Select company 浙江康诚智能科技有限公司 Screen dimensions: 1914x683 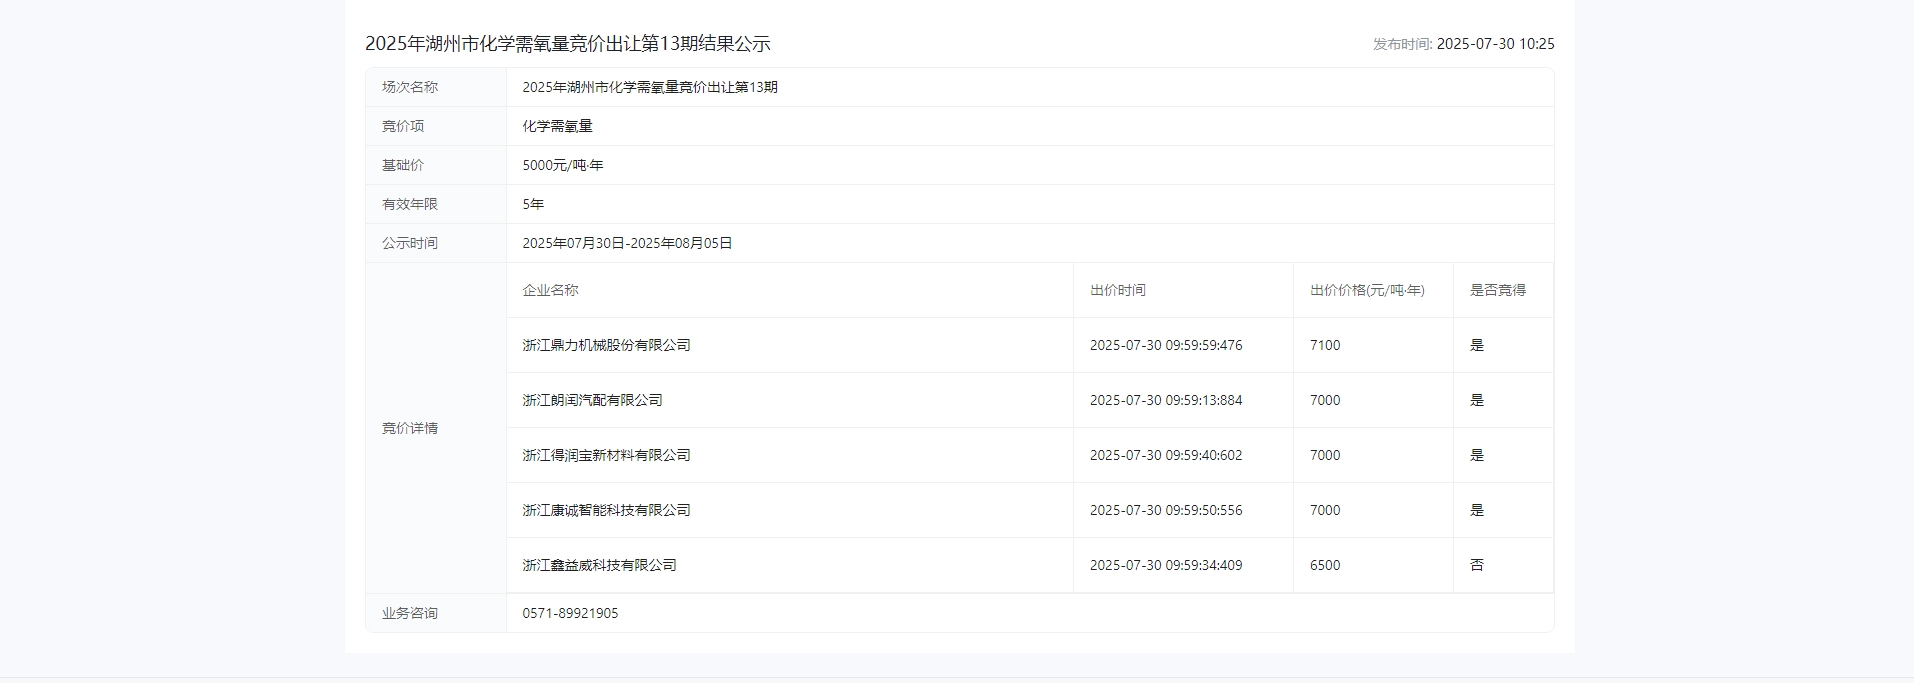click(606, 510)
